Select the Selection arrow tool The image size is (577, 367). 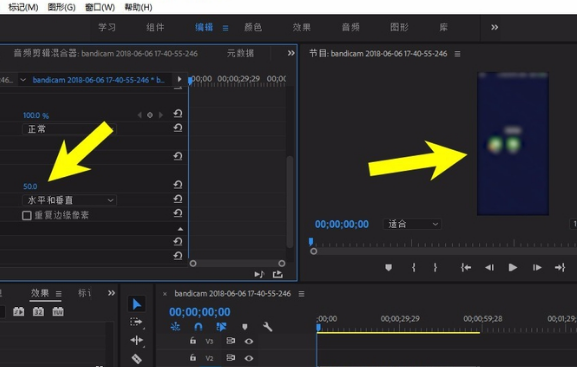(x=137, y=304)
